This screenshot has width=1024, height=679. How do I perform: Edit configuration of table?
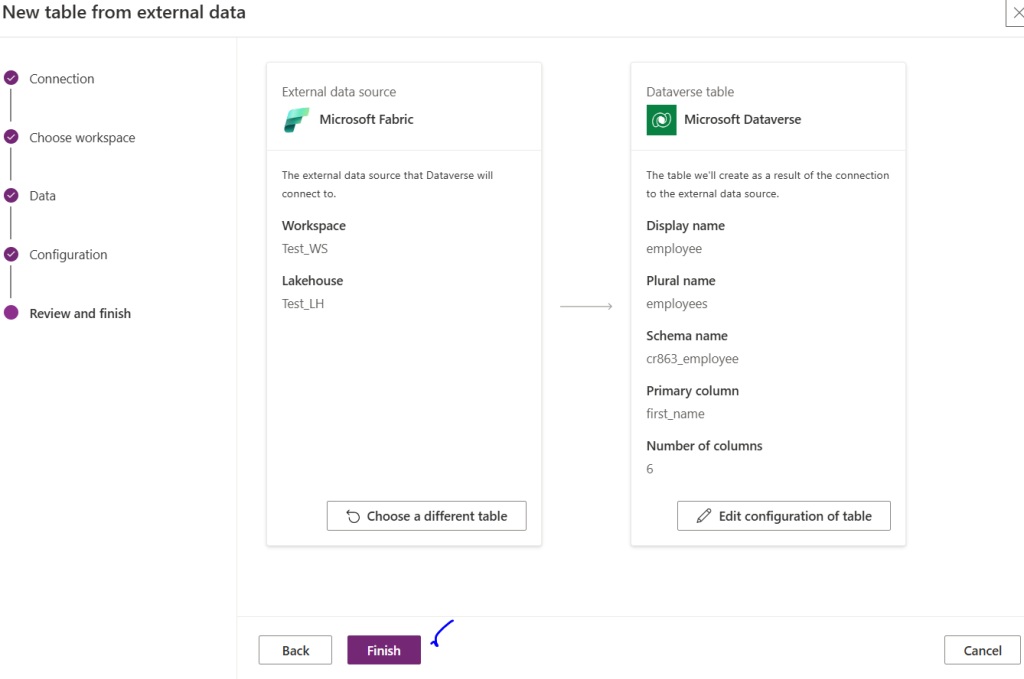(x=783, y=516)
